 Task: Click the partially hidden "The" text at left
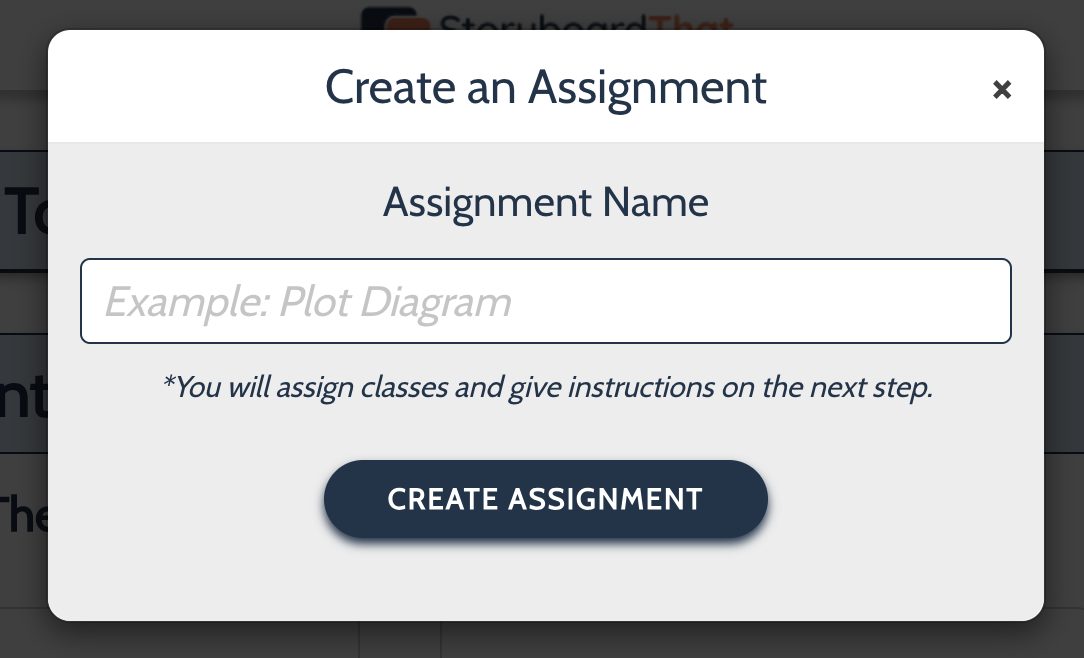[22, 515]
